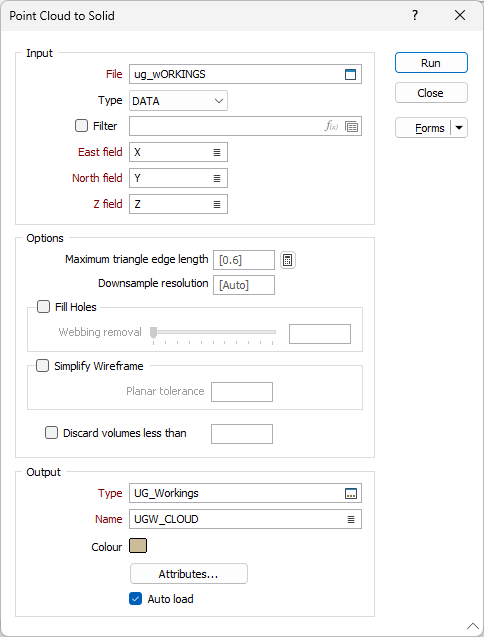Open East field list selector icon
This screenshot has height=637, width=484.
click(x=217, y=152)
